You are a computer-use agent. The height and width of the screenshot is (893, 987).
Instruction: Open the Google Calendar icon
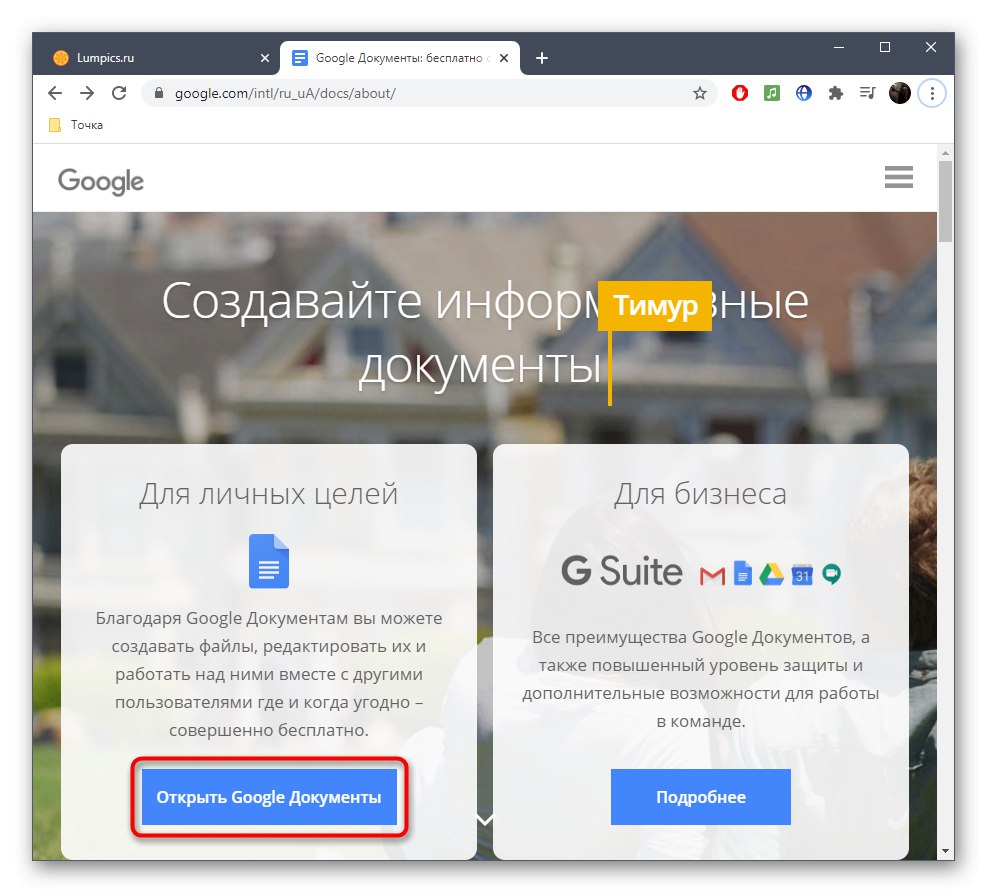pyautogui.click(x=801, y=573)
